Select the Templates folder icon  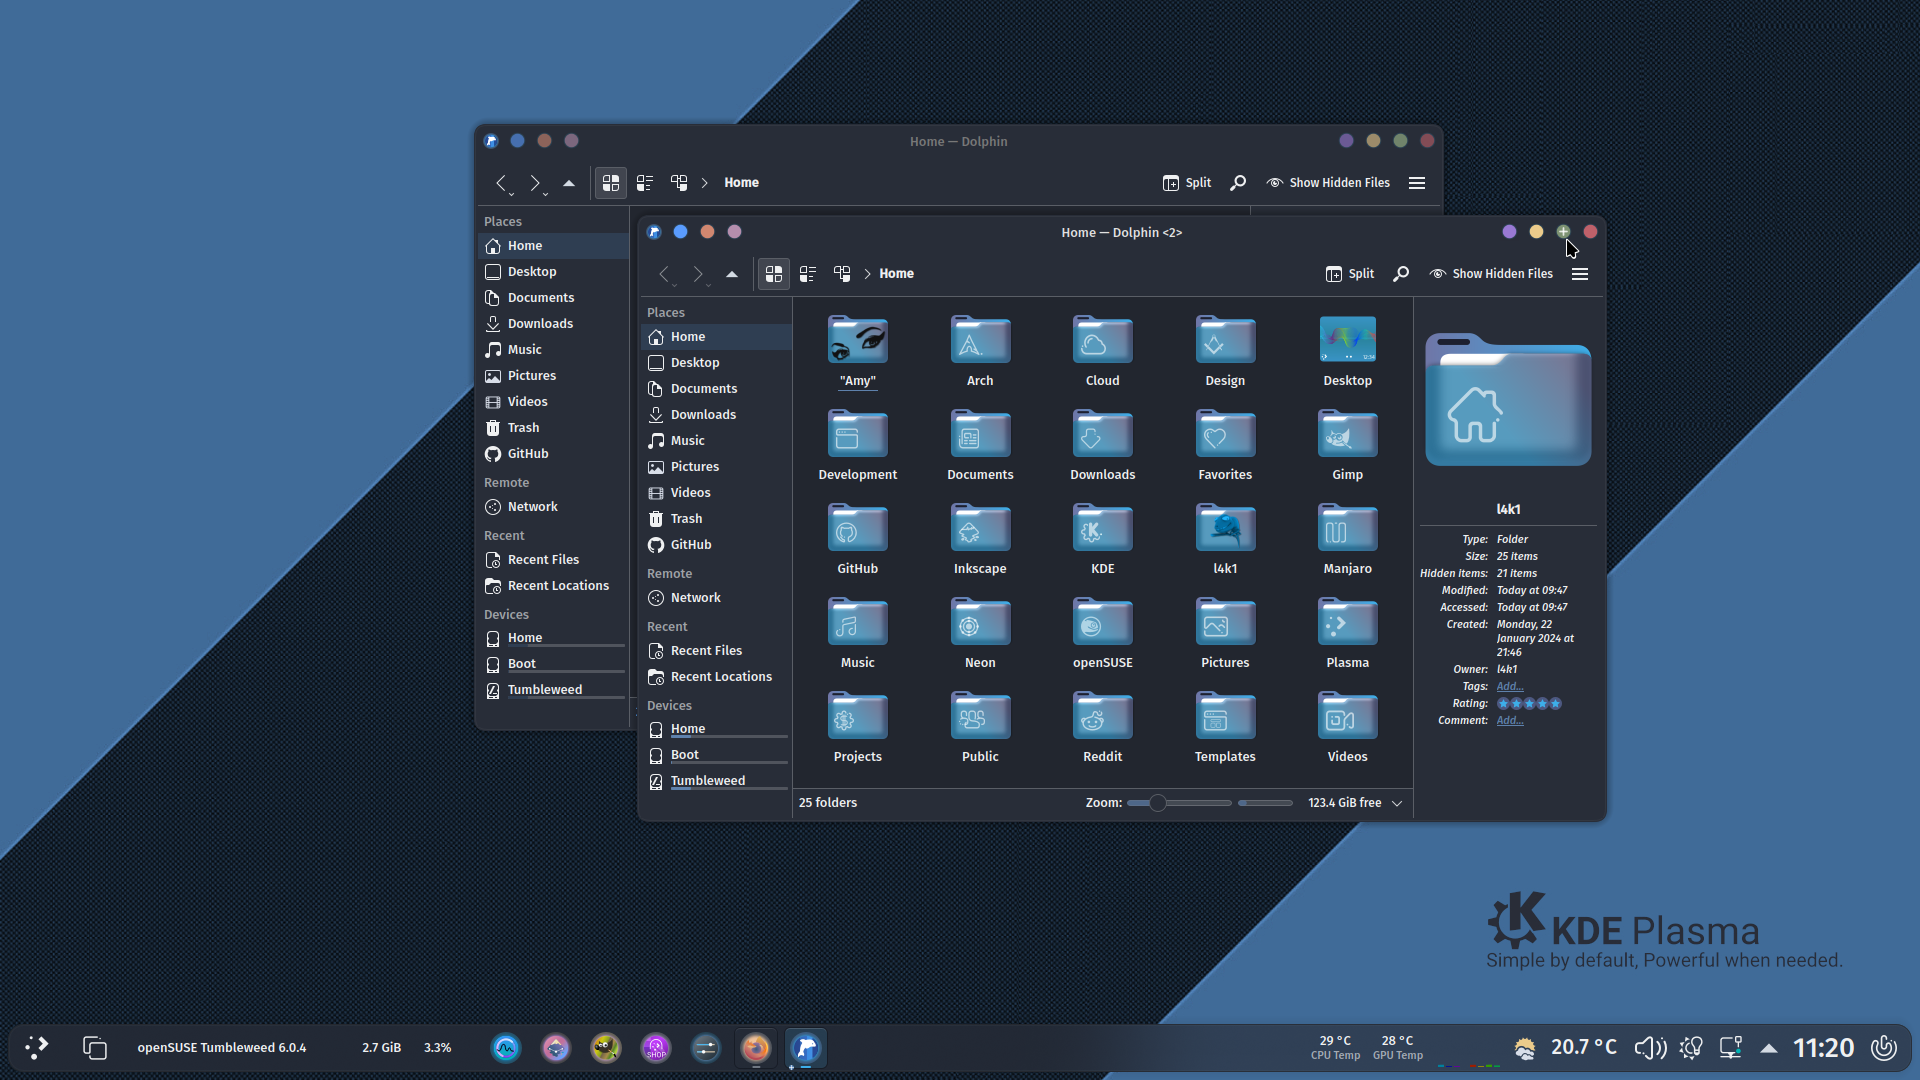click(1225, 717)
